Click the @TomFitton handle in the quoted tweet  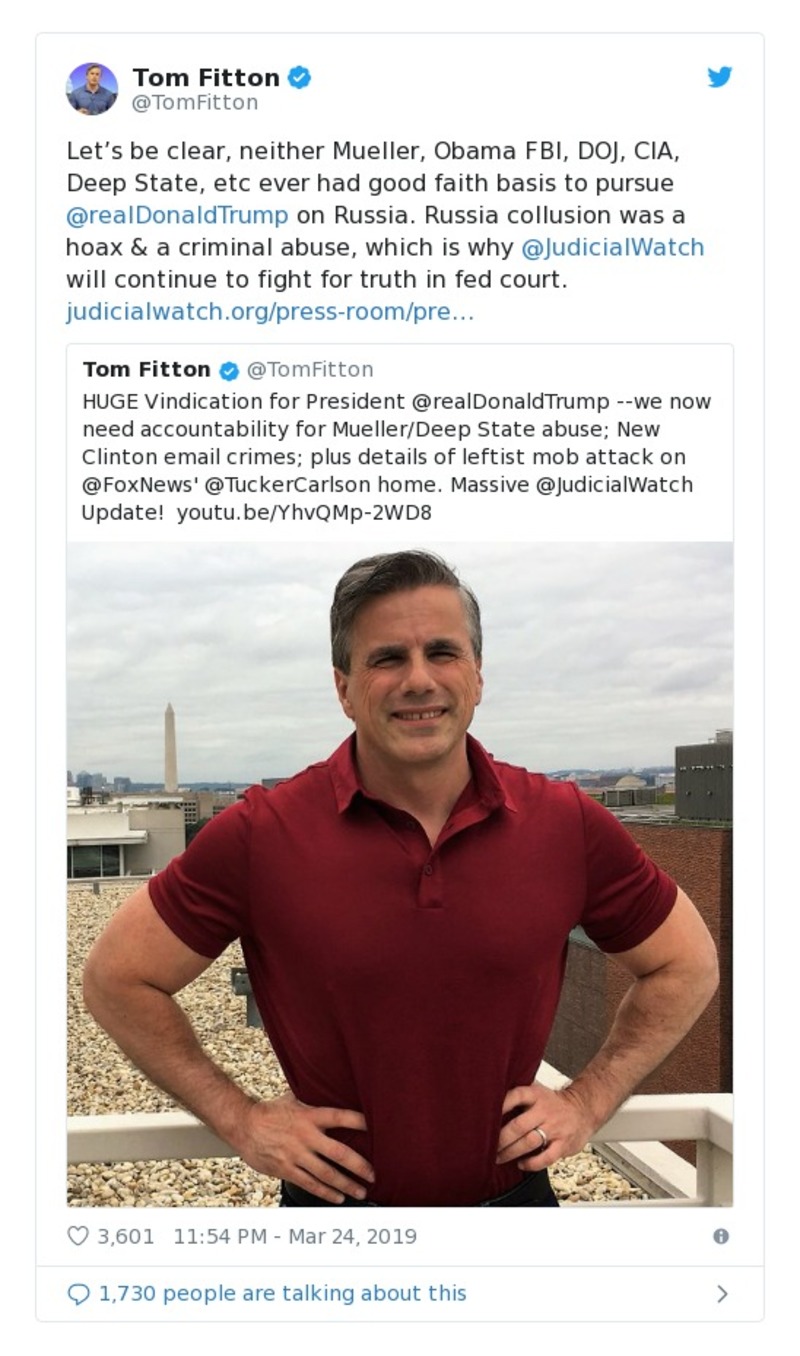[310, 370]
